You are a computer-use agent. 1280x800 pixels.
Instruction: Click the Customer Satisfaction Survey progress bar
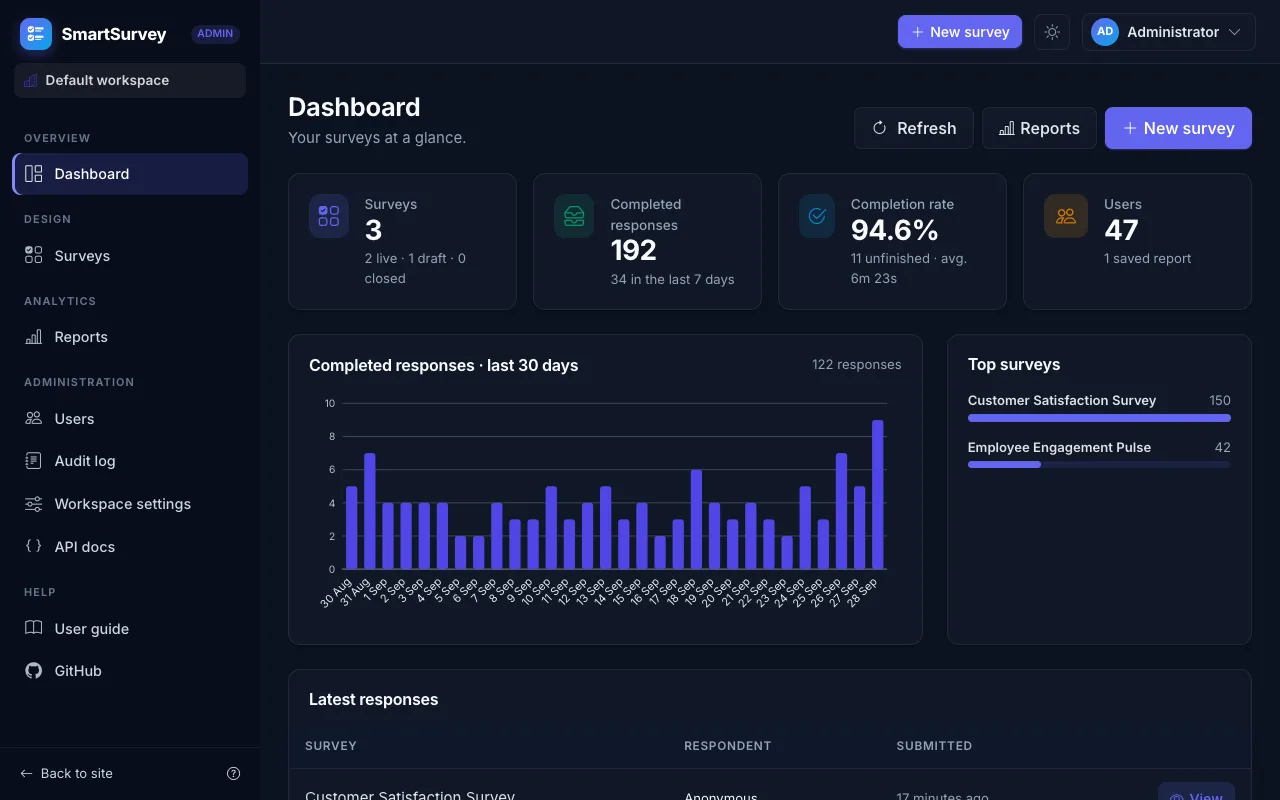click(1099, 418)
